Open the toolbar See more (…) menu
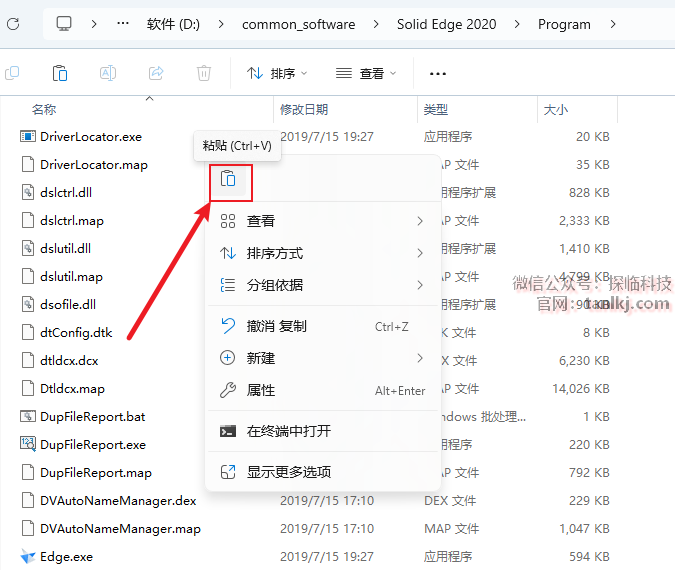This screenshot has height=578, width=675. [x=438, y=74]
